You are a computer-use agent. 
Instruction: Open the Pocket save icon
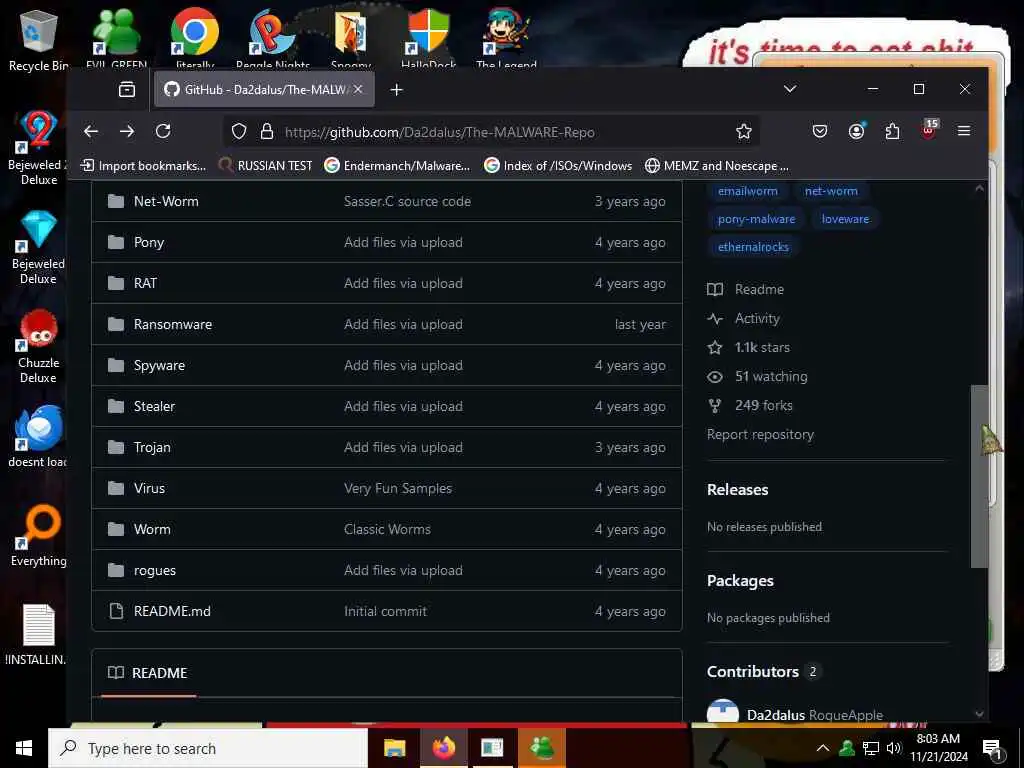click(820, 131)
